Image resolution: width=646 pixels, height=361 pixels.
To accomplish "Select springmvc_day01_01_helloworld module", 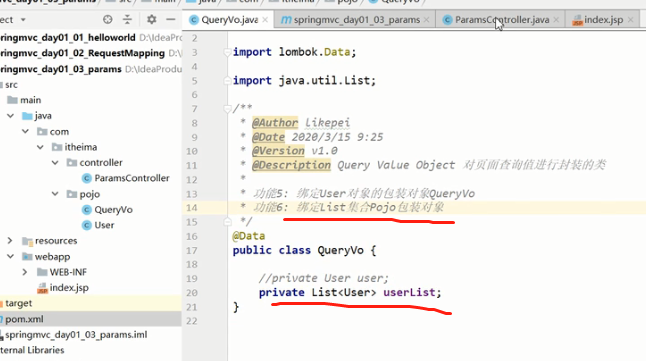I will point(68,38).
